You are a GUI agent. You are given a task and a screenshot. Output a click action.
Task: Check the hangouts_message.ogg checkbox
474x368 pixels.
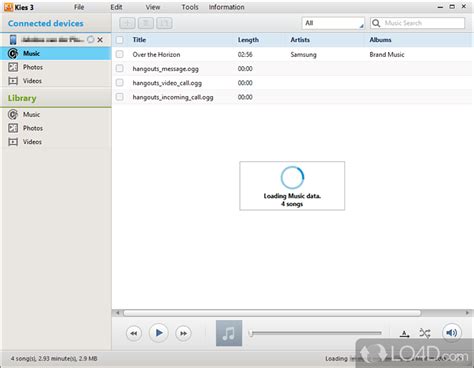[119, 69]
